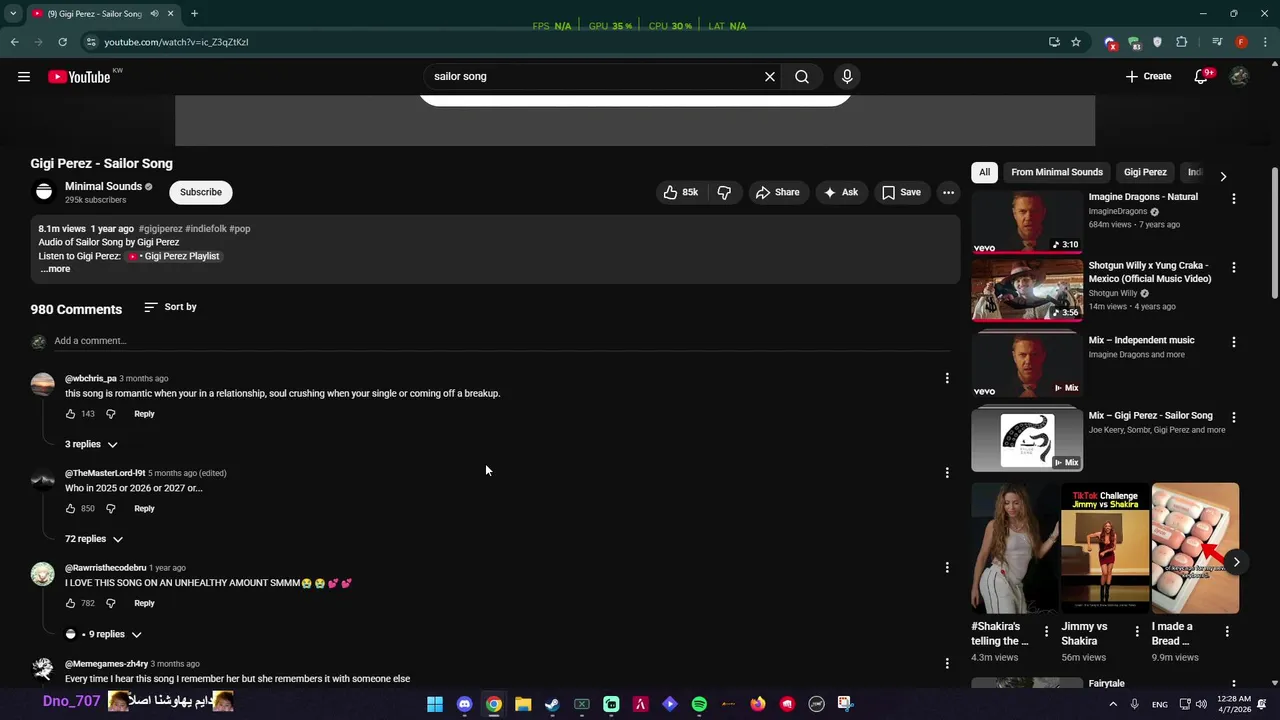Screen dimensions: 1280x720
Task: Expand the 72 replies thread
Action: pos(94,539)
